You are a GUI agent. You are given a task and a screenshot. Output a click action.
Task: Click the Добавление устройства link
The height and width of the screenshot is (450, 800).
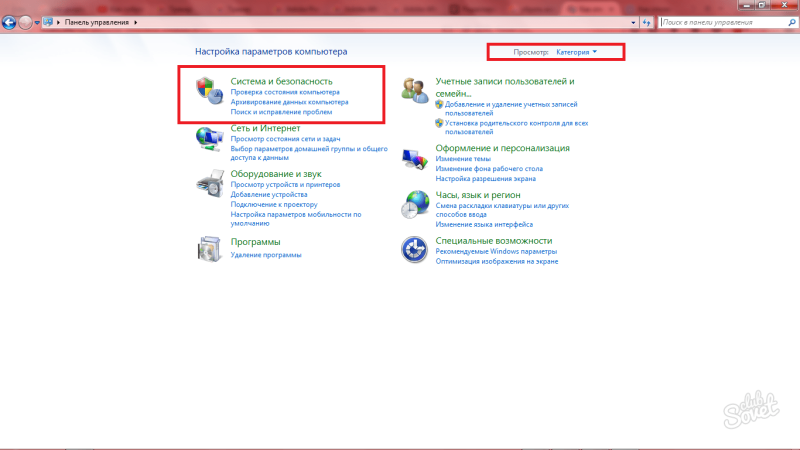pos(269,194)
